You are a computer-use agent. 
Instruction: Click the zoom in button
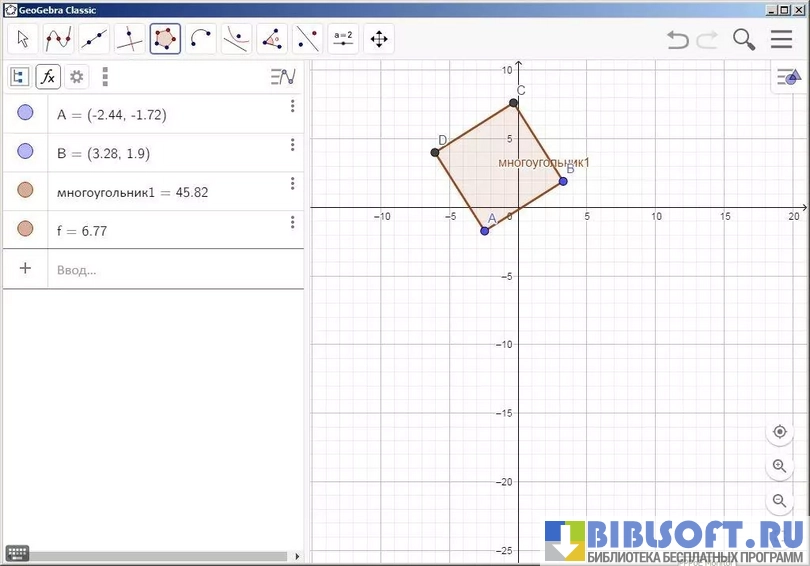tap(780, 466)
